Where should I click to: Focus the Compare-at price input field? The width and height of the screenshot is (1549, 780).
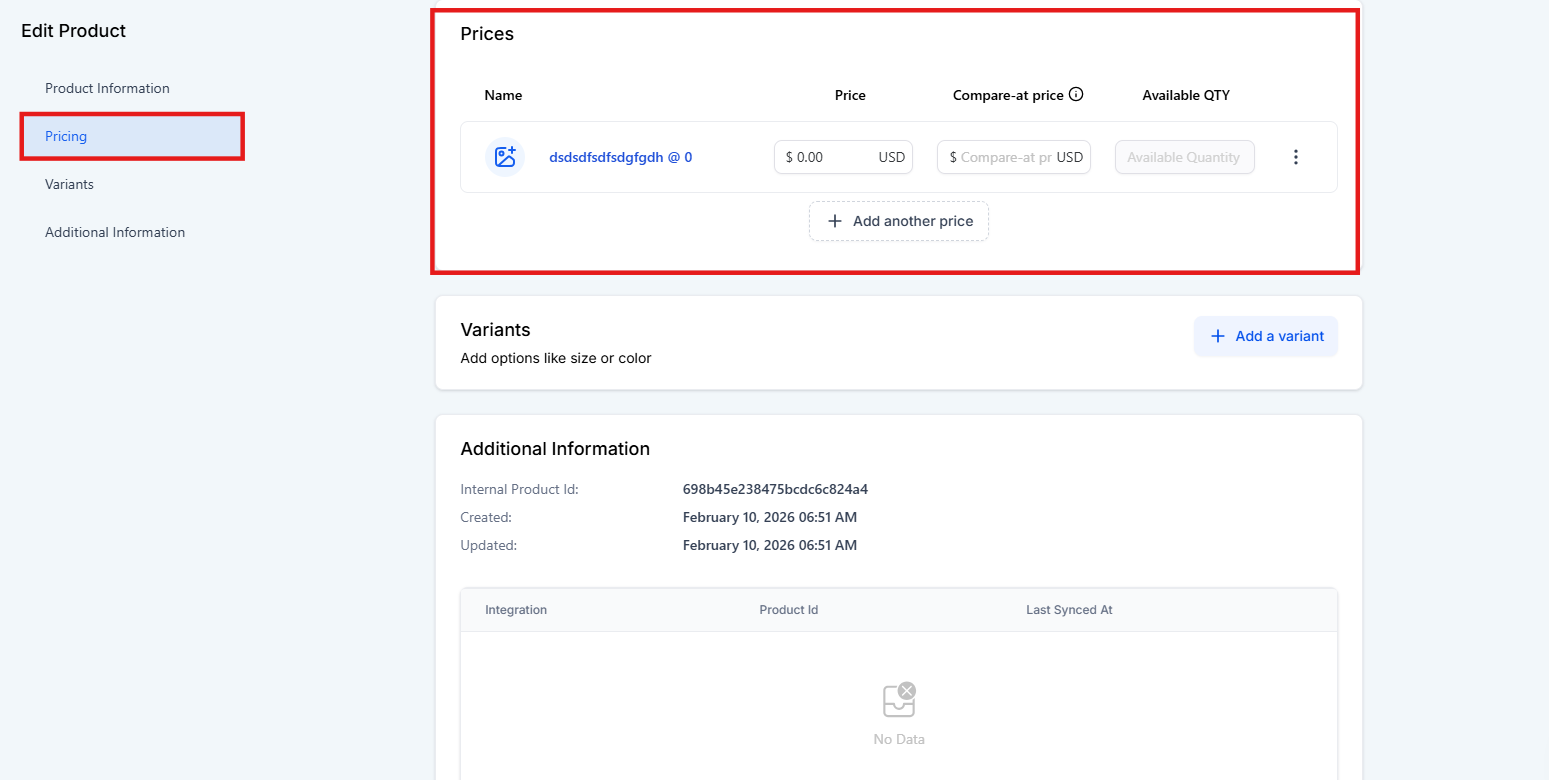pos(1003,157)
